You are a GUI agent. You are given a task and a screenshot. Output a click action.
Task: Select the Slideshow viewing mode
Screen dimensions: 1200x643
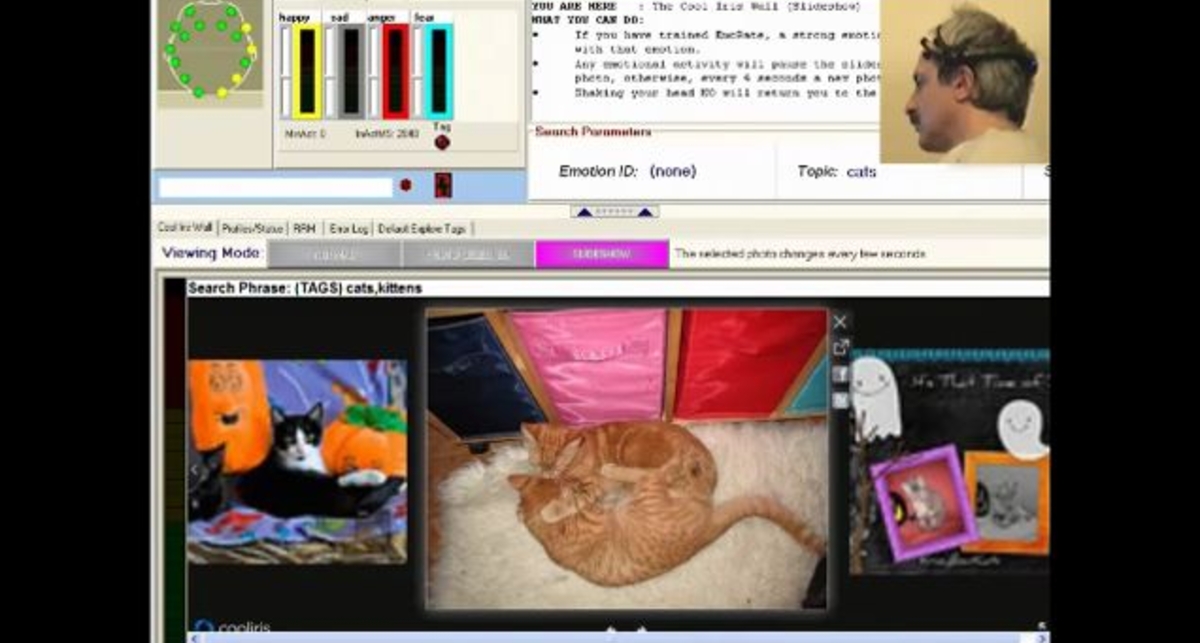pos(601,254)
